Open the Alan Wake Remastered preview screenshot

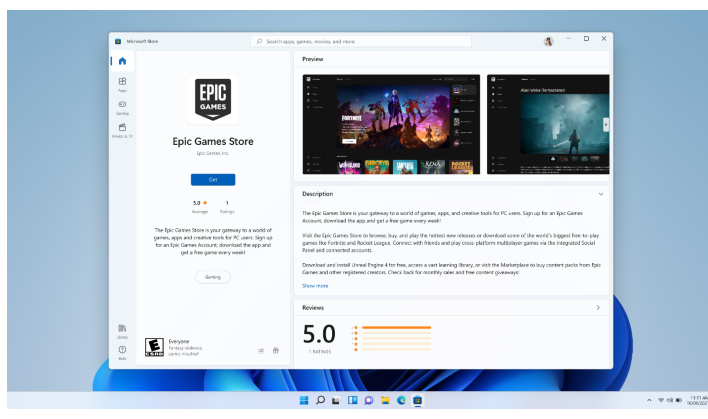(x=548, y=124)
